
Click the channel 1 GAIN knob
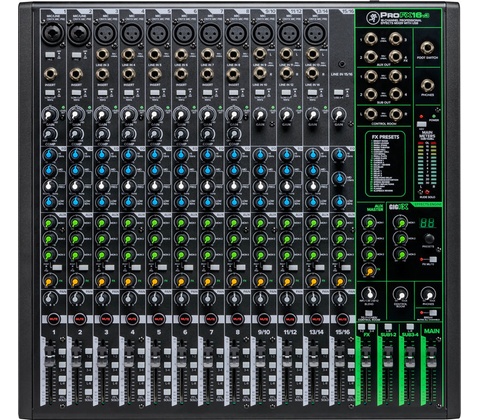tap(49, 115)
